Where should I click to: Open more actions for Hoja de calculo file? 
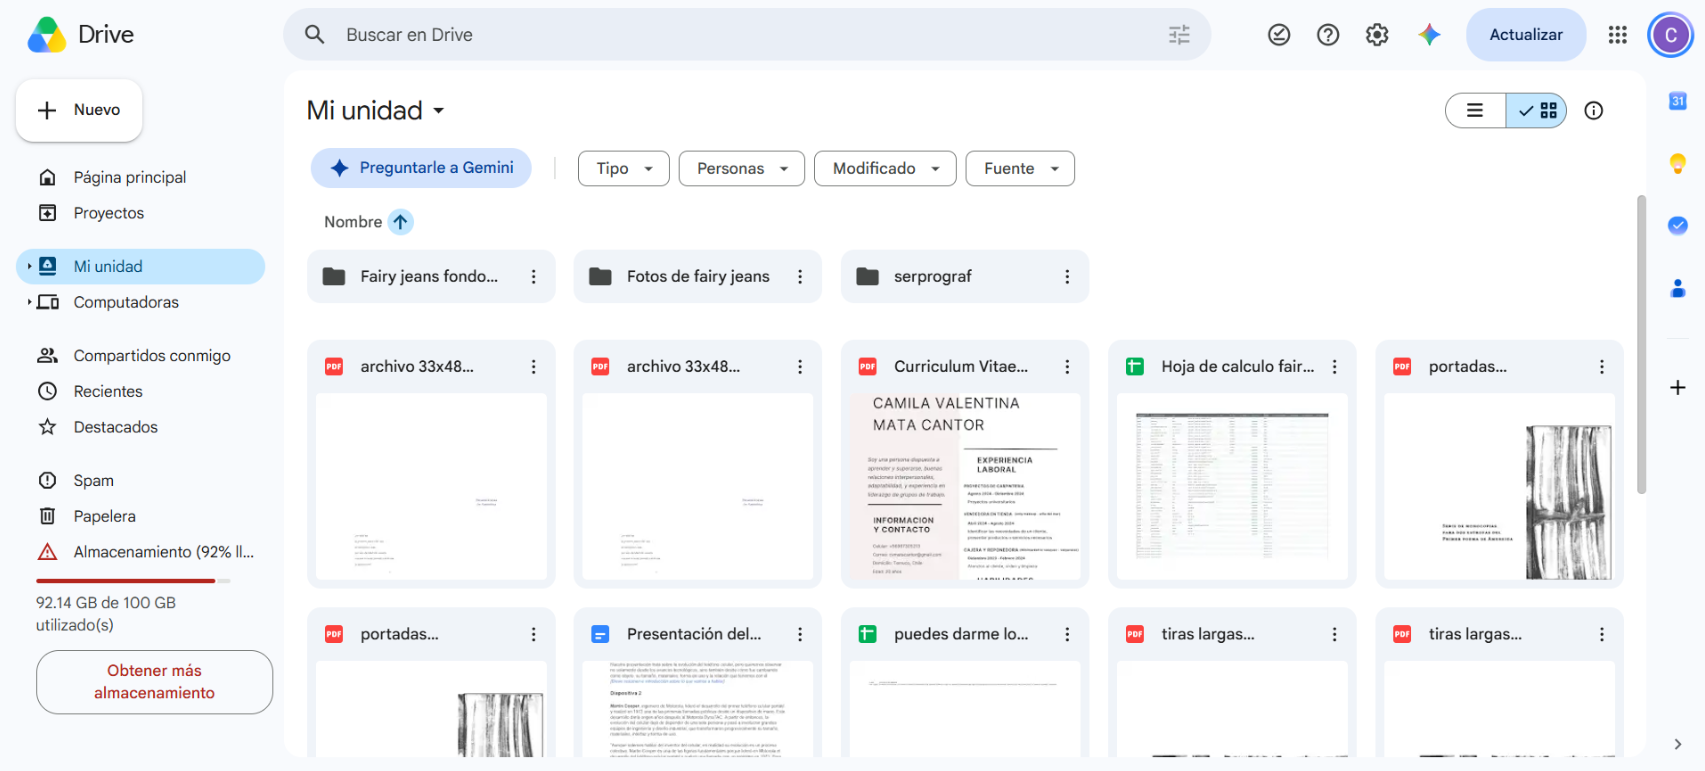1334,367
